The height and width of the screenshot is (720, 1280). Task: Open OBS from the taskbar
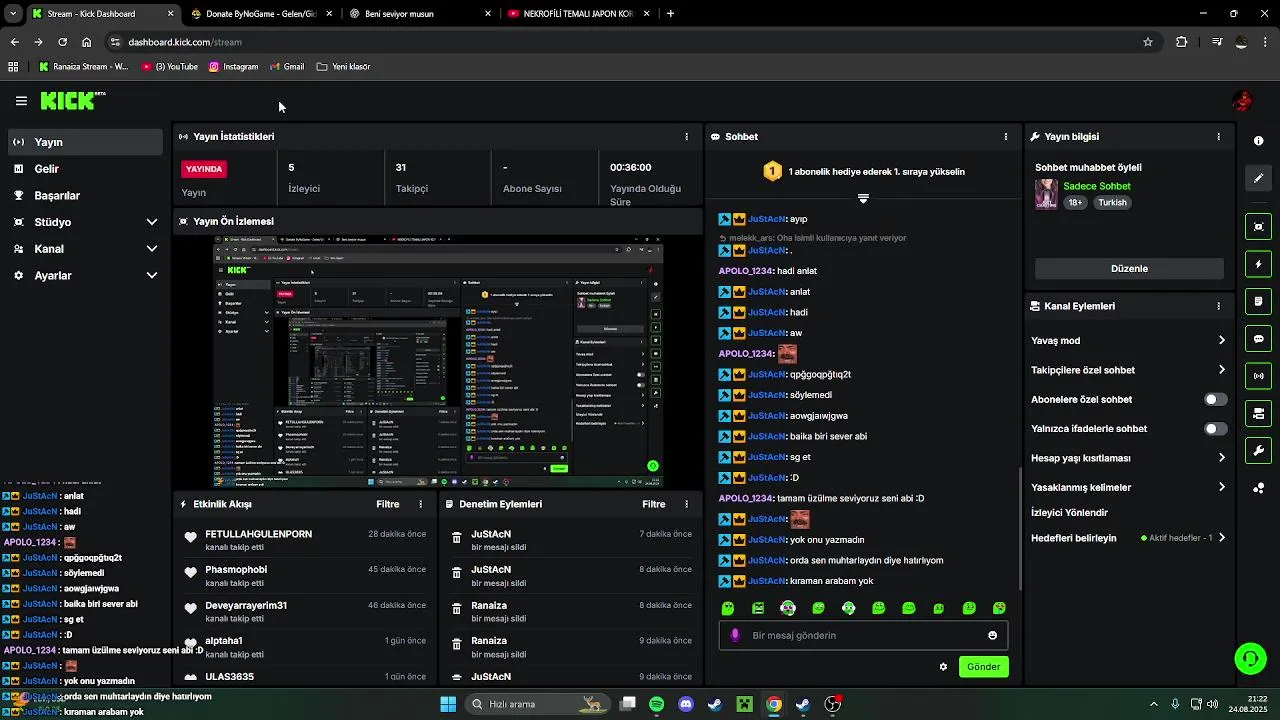(x=832, y=704)
